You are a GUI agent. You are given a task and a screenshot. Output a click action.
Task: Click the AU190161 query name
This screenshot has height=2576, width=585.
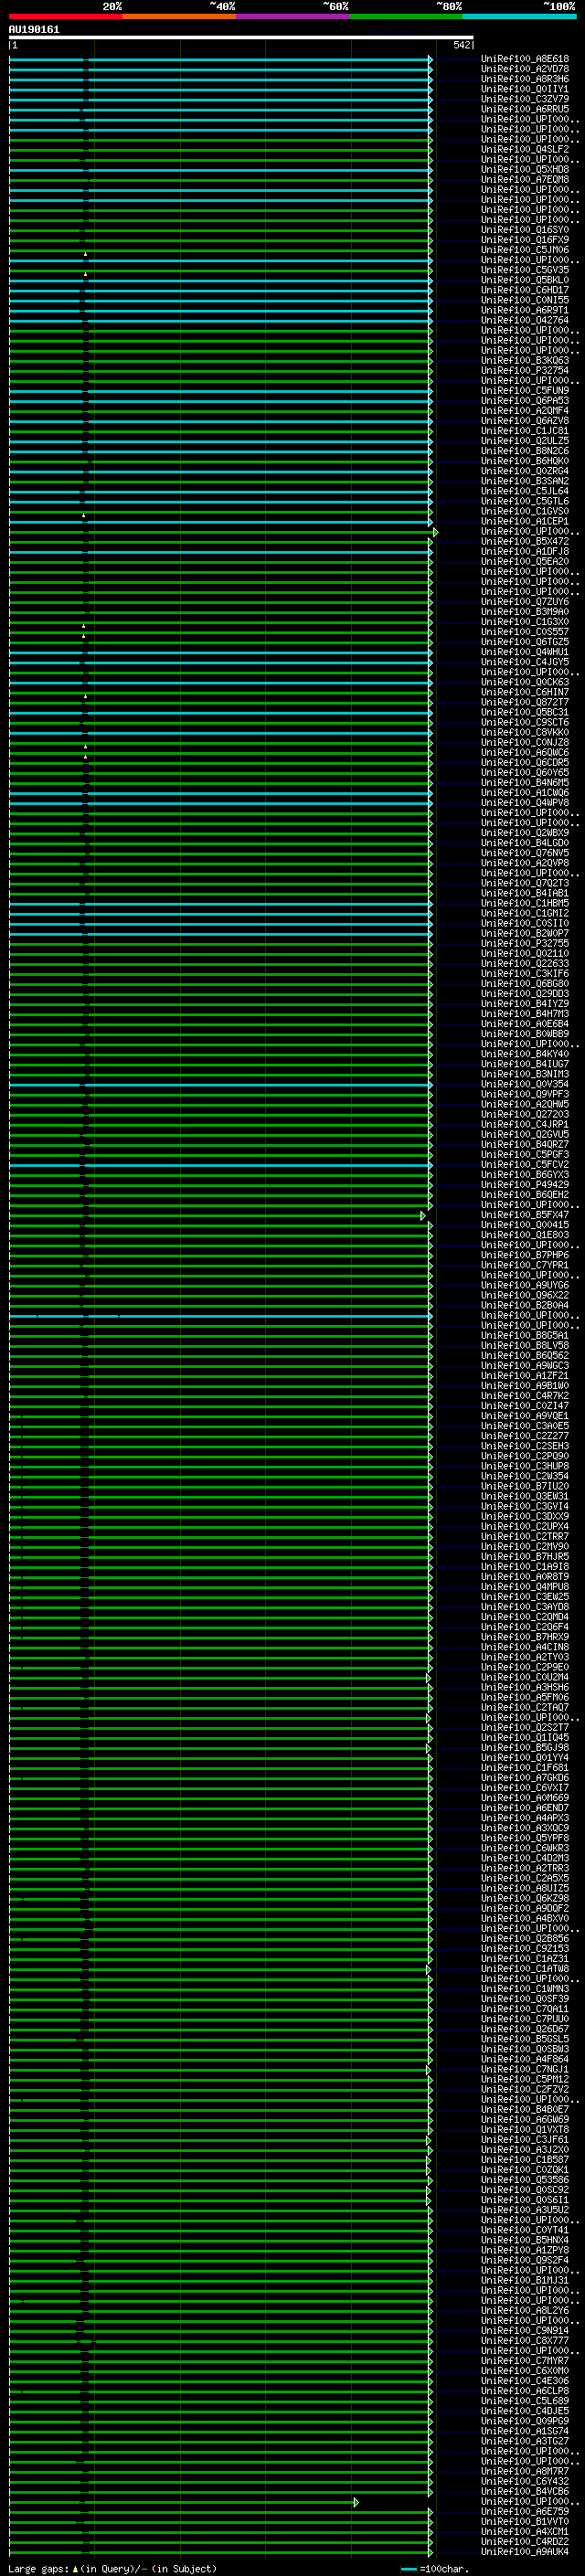pyautogui.click(x=34, y=30)
